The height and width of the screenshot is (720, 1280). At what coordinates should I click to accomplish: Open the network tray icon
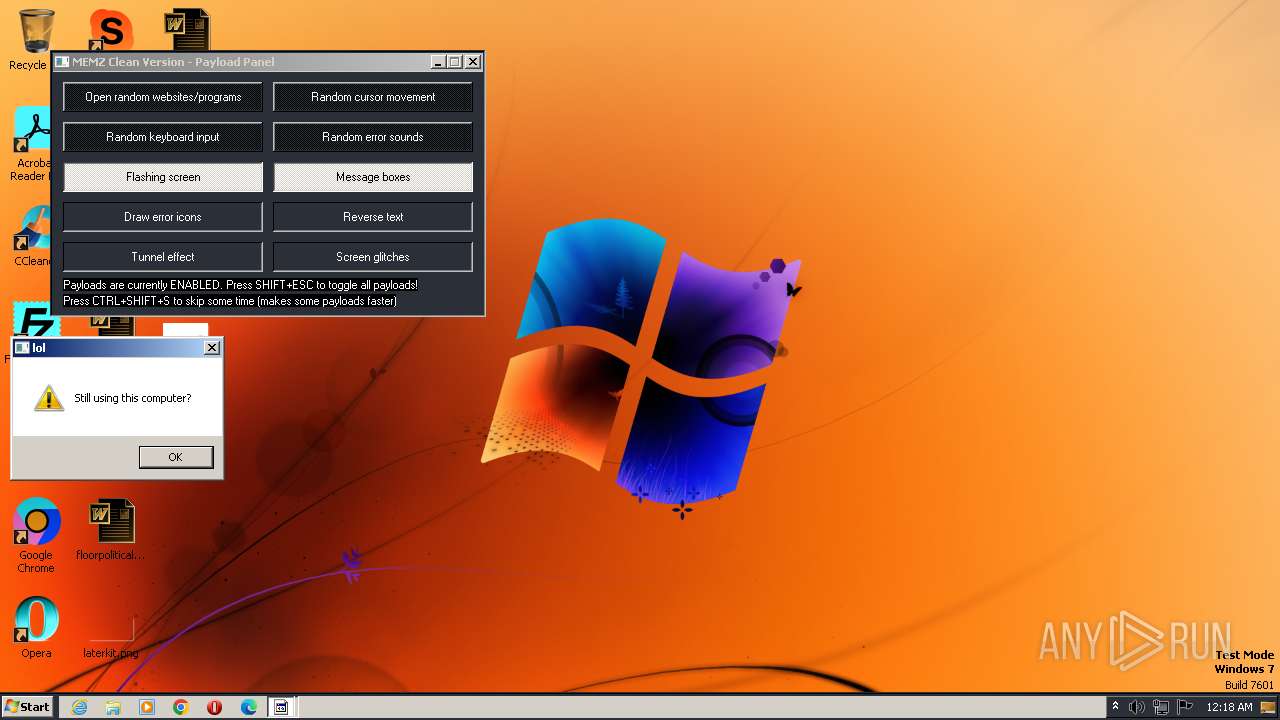pos(1160,707)
